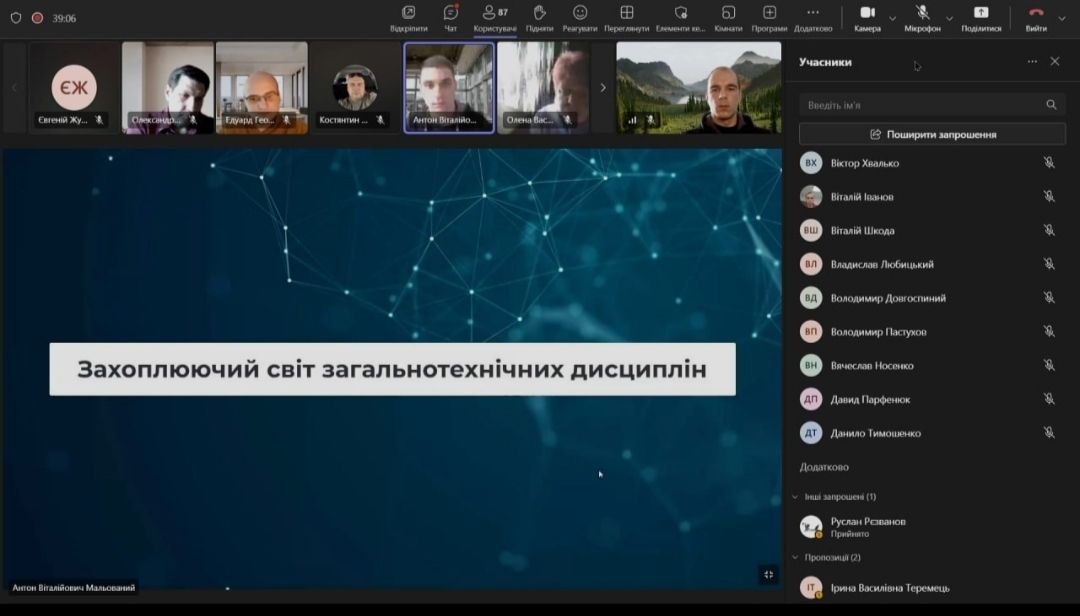Collapse the Інші запрошені (1) section
1080x616 pixels.
click(x=795, y=497)
